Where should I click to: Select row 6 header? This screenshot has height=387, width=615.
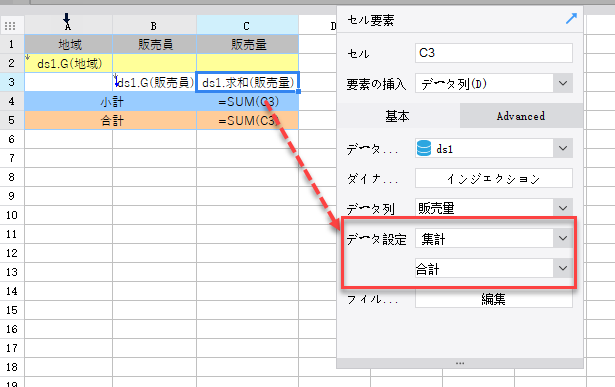pyautogui.click(x=12, y=139)
